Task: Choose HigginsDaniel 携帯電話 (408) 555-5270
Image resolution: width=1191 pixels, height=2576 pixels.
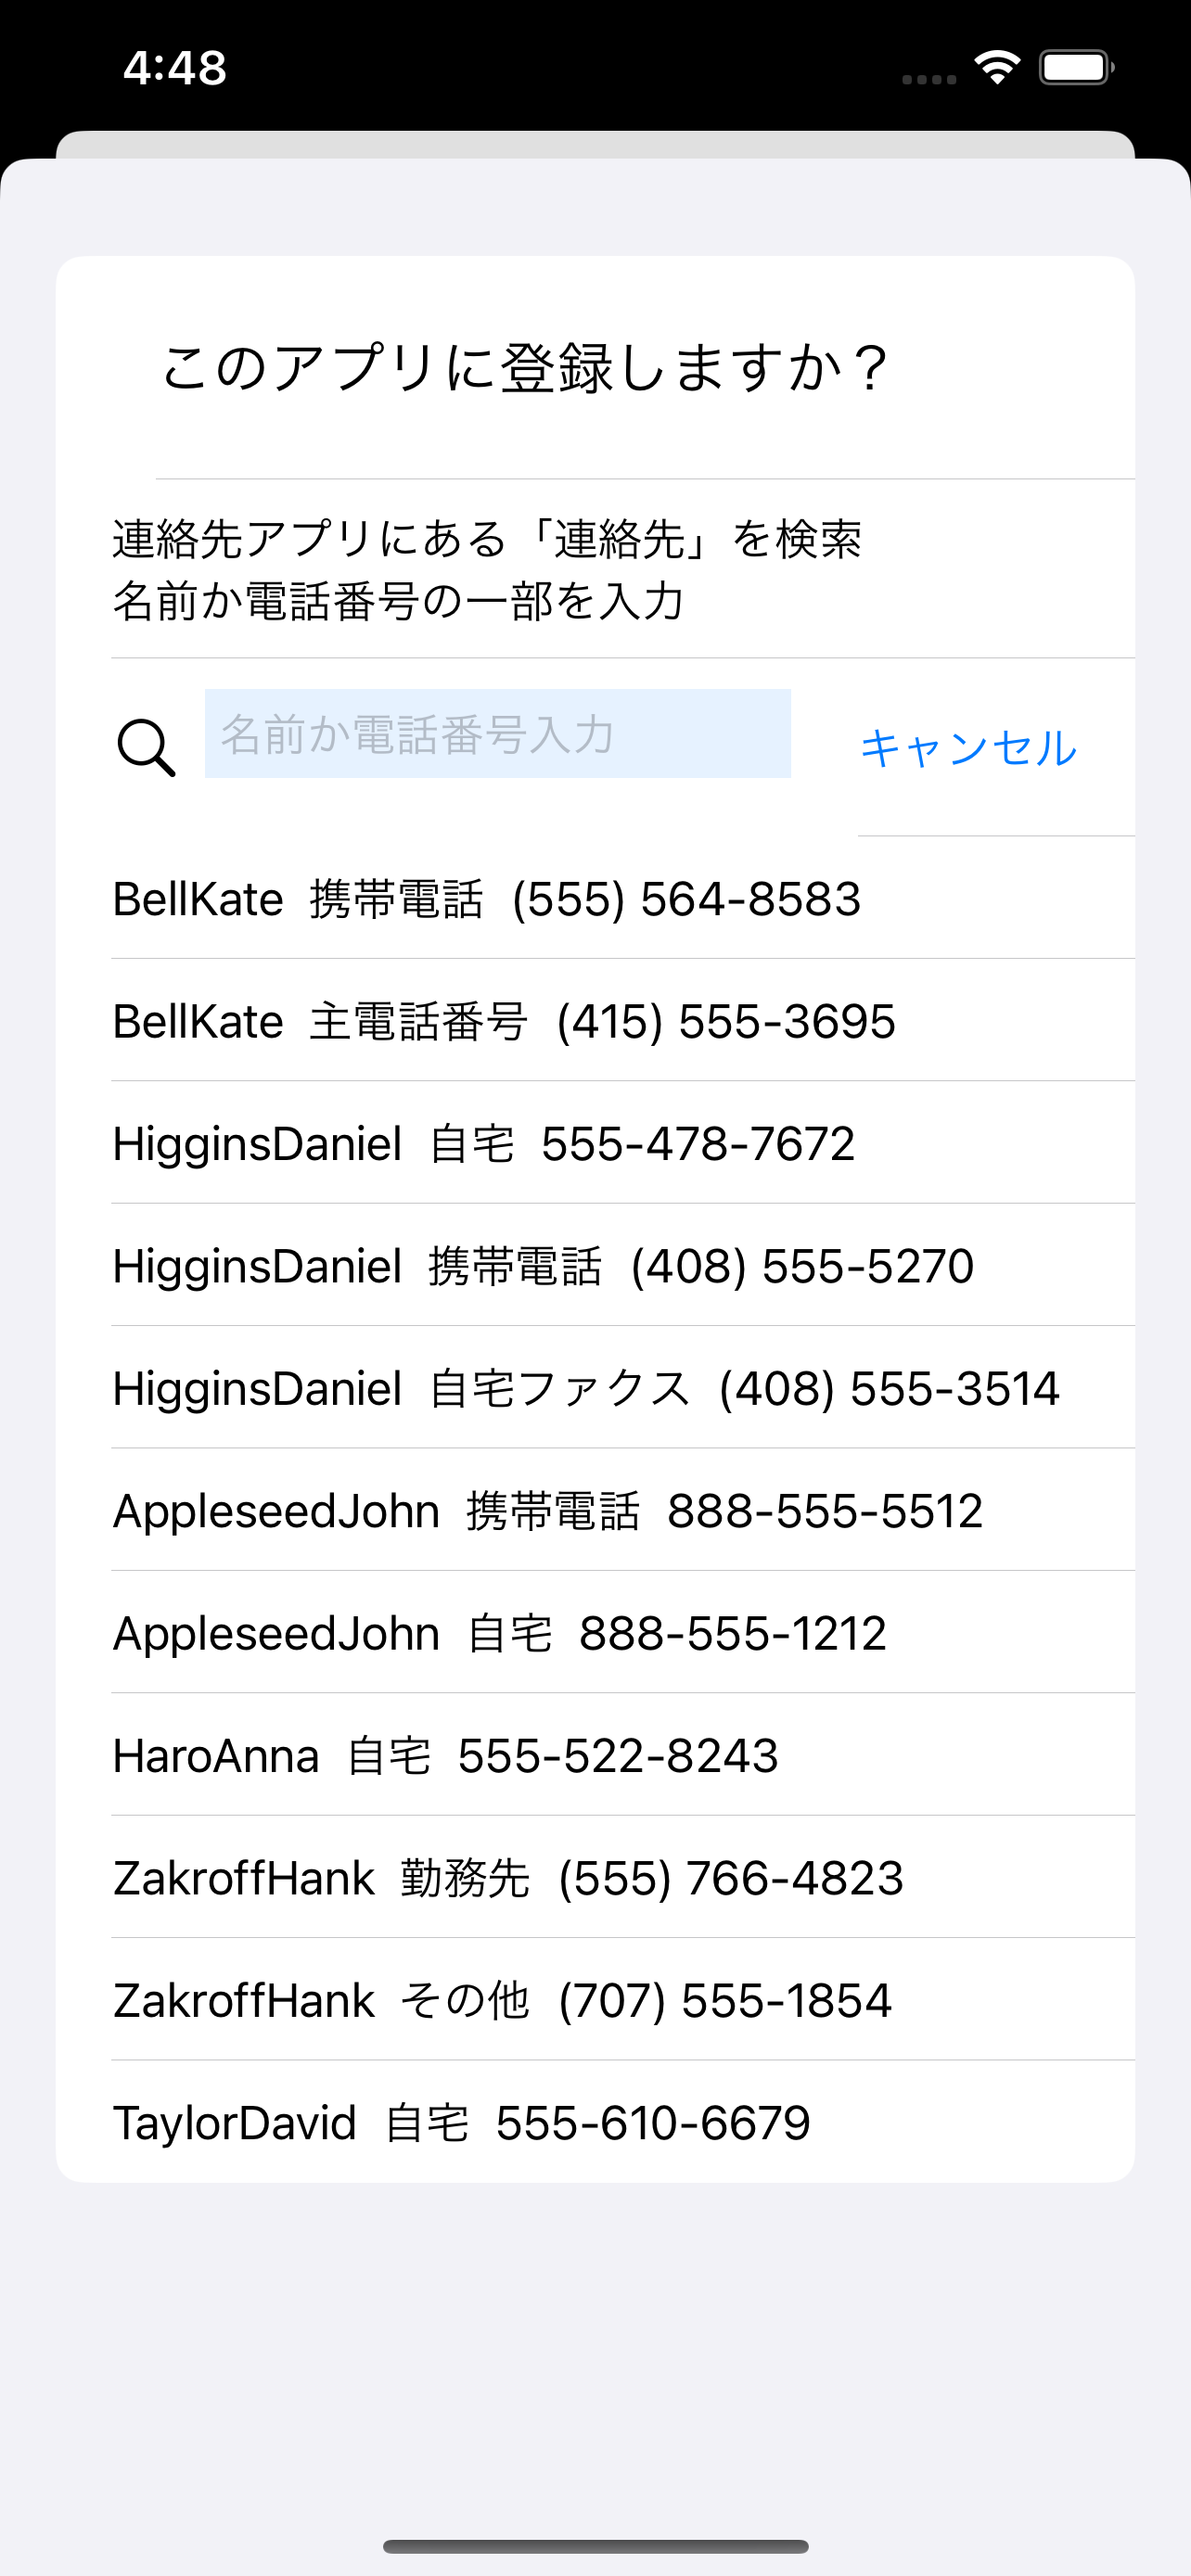Action: (x=543, y=1265)
